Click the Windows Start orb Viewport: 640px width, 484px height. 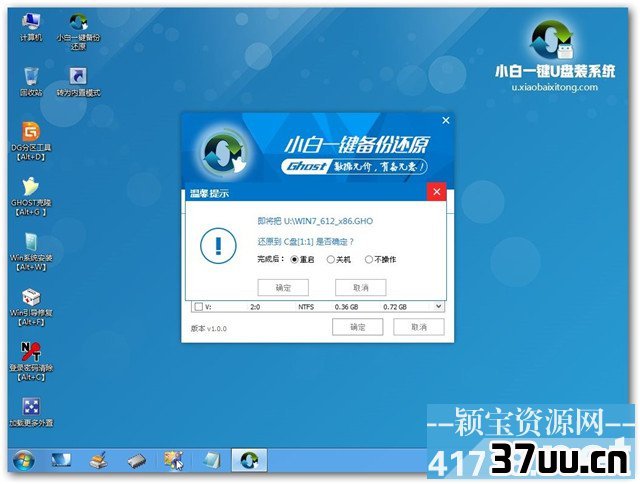(x=24, y=461)
